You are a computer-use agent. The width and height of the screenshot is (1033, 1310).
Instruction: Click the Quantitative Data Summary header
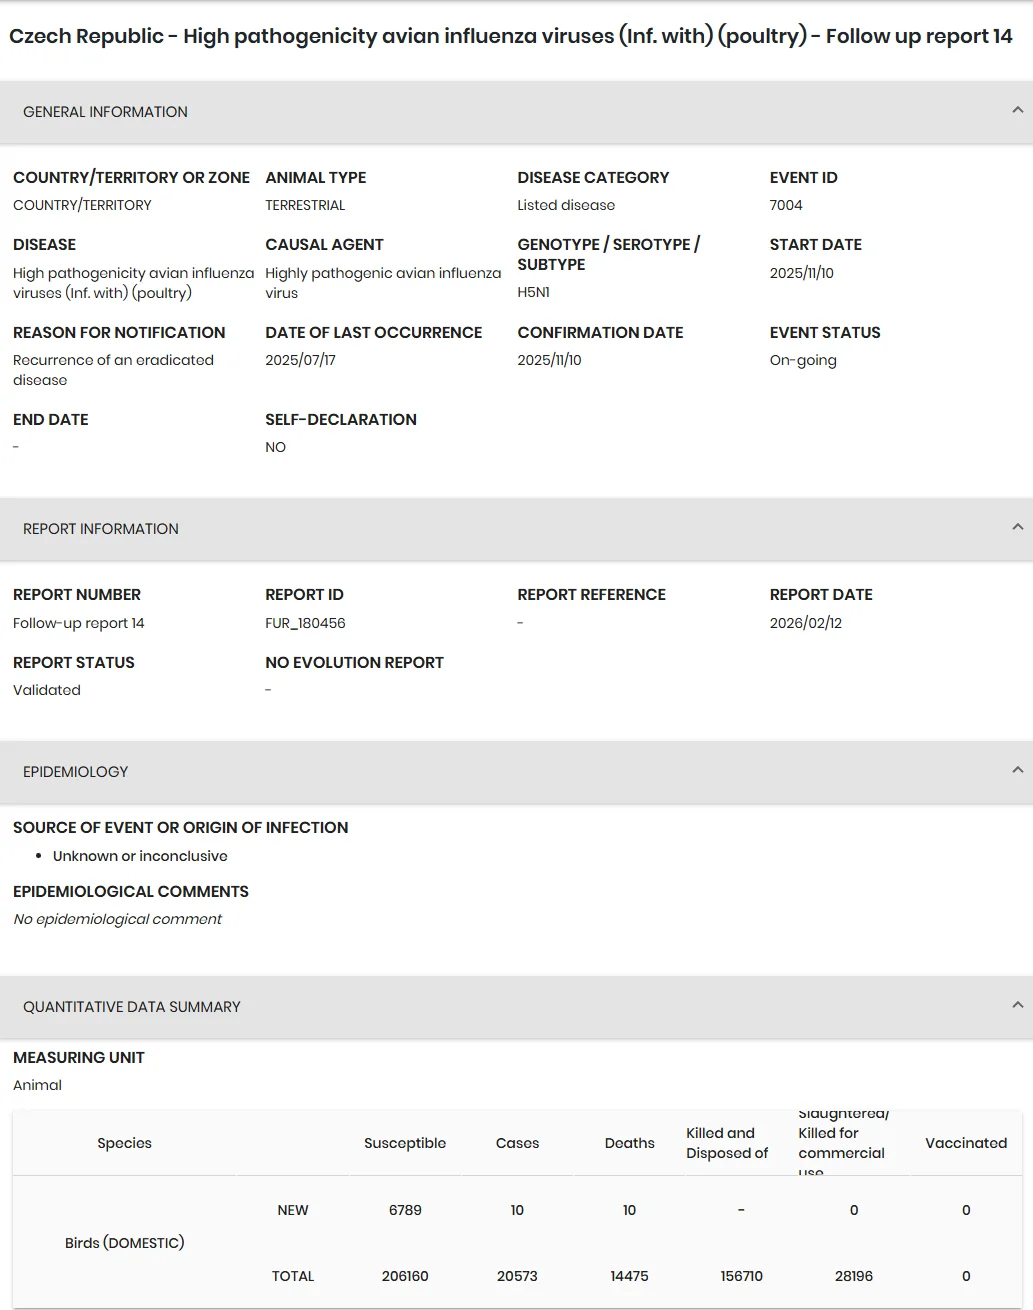pos(516,1007)
